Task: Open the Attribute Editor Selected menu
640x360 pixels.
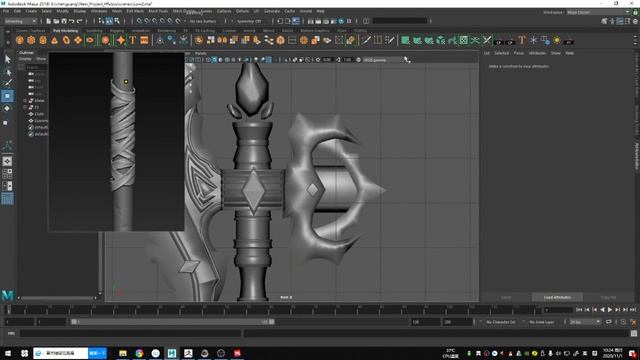Action: [501, 53]
